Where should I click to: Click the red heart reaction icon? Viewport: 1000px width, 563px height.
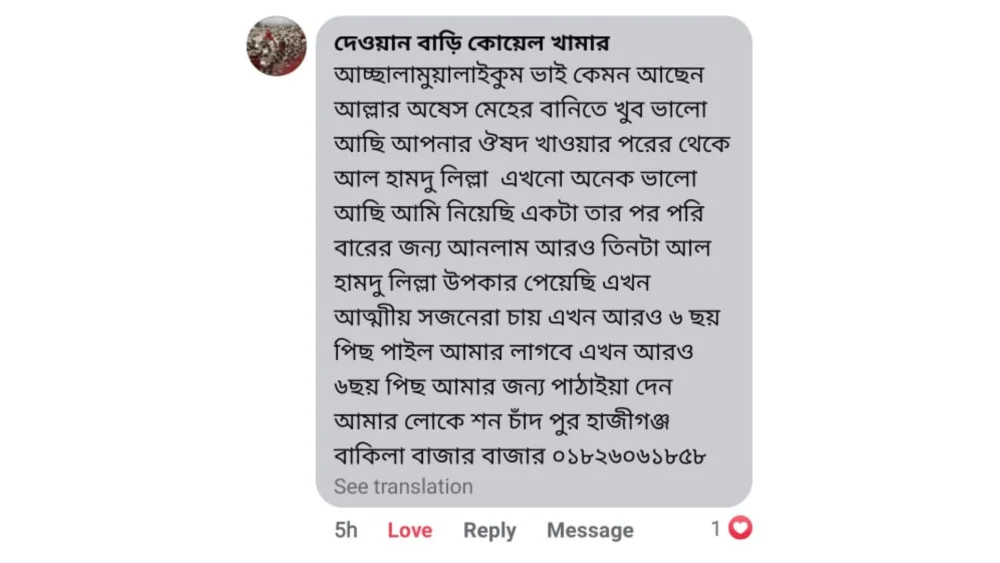(740, 528)
